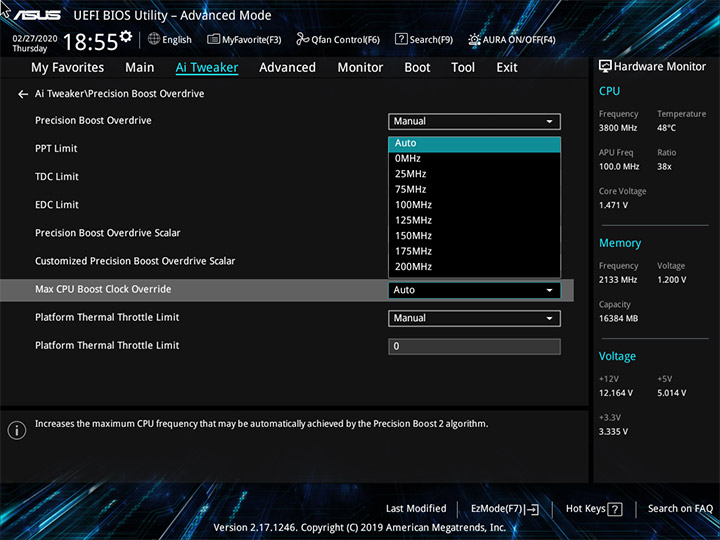The height and width of the screenshot is (540, 720).
Task: Select the TDC Limit setting
Action: (x=57, y=177)
